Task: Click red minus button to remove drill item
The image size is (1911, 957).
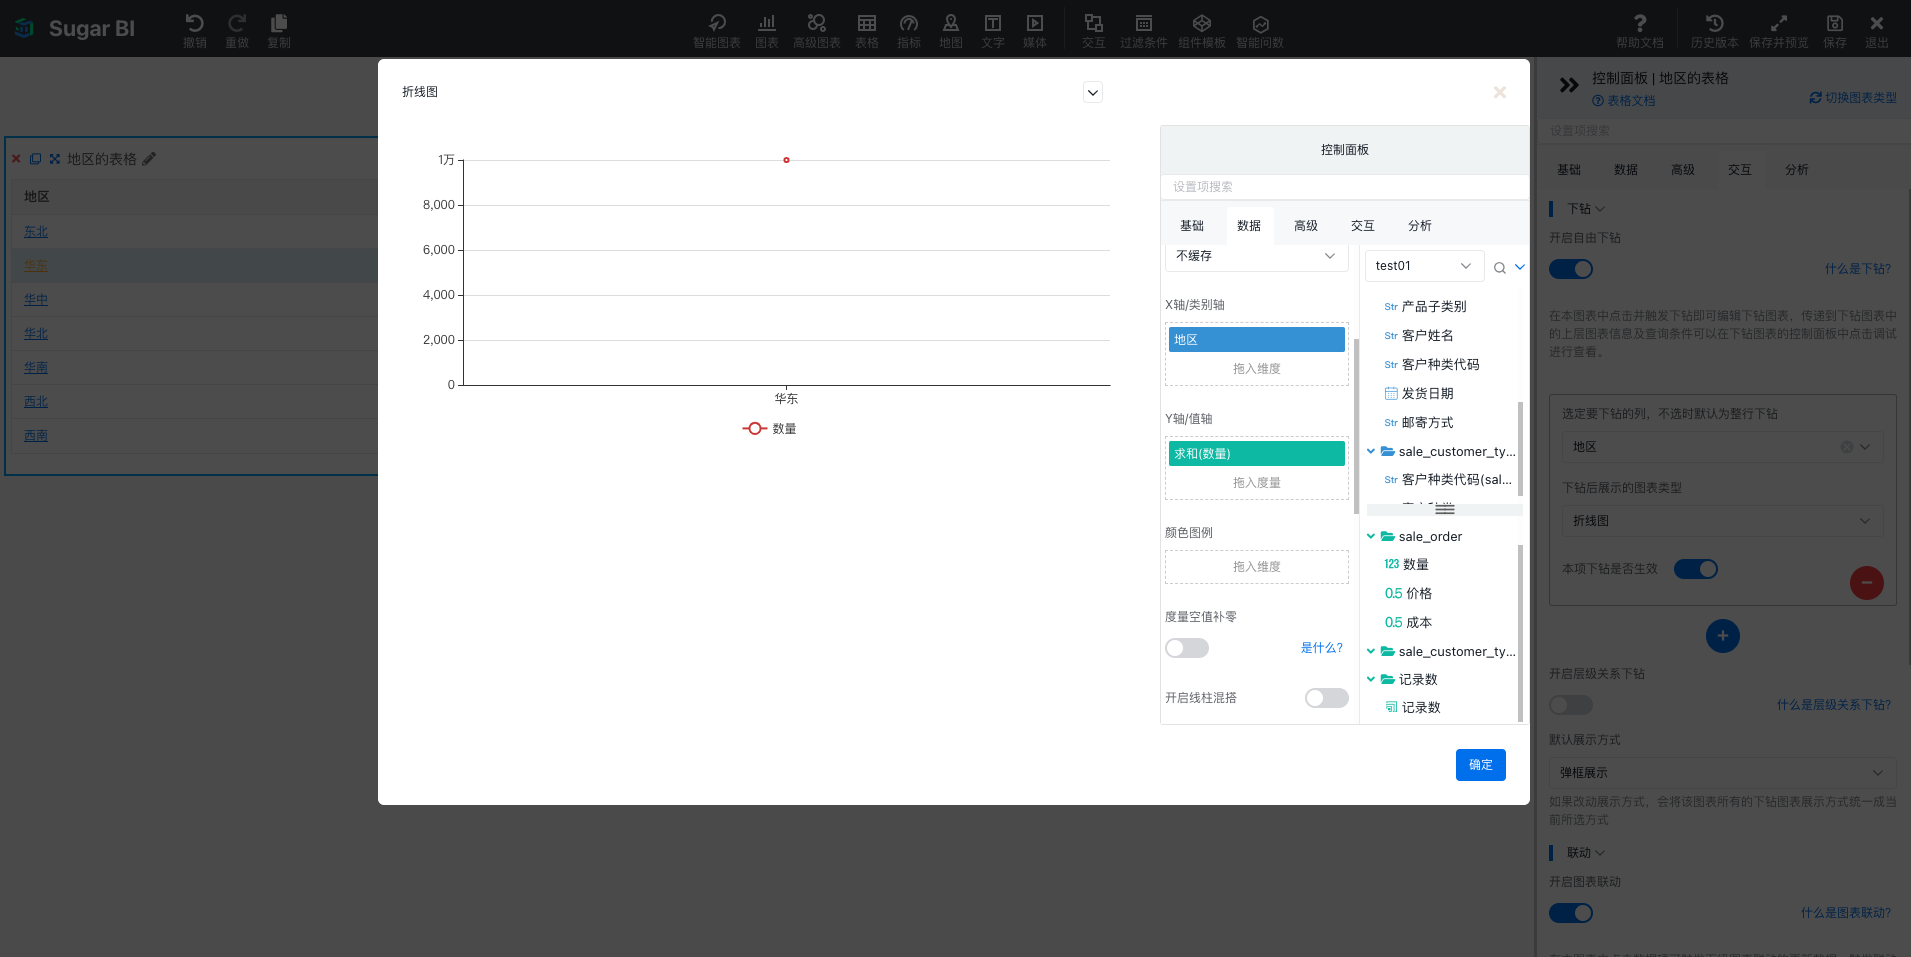Action: [1867, 583]
